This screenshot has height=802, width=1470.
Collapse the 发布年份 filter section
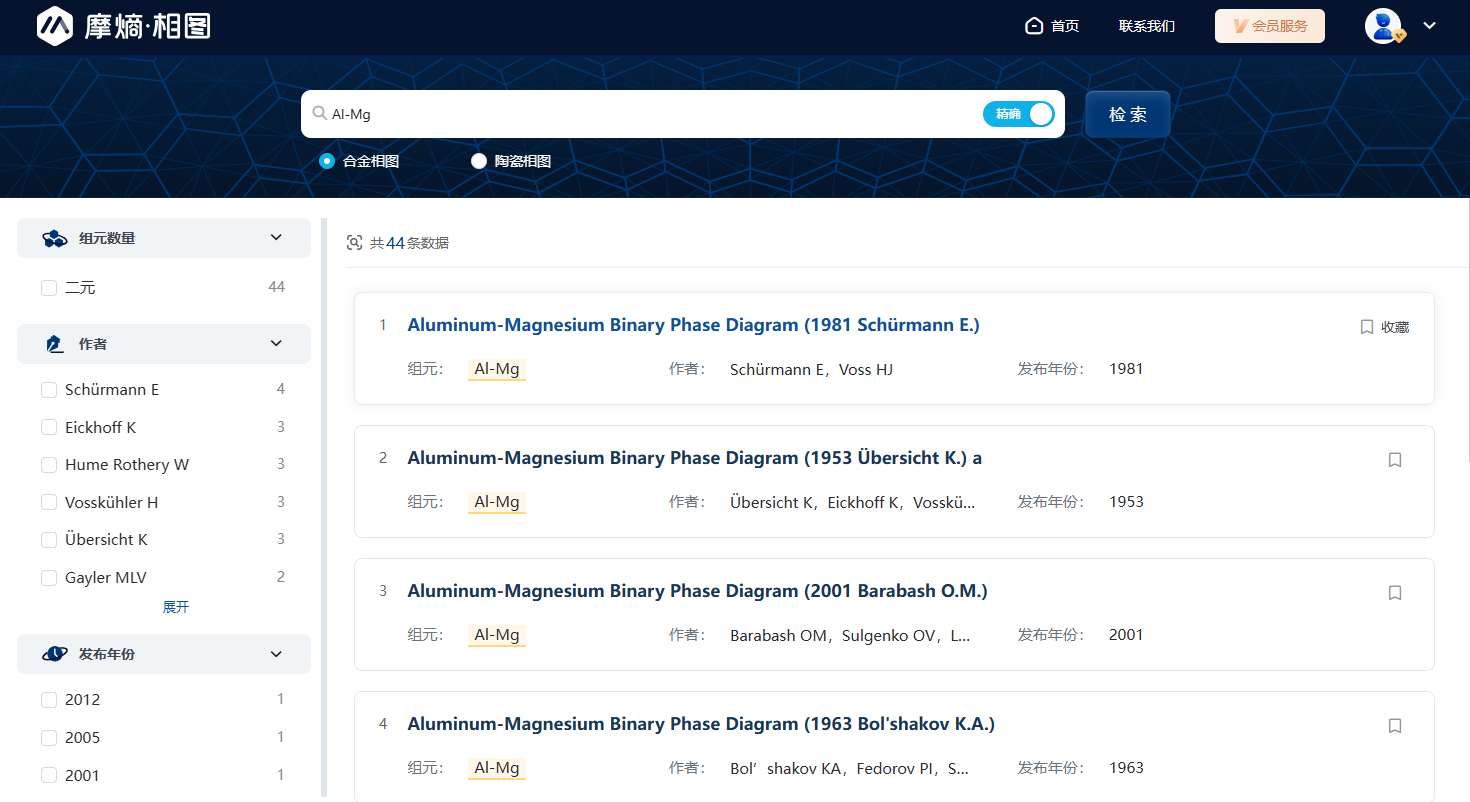[277, 654]
